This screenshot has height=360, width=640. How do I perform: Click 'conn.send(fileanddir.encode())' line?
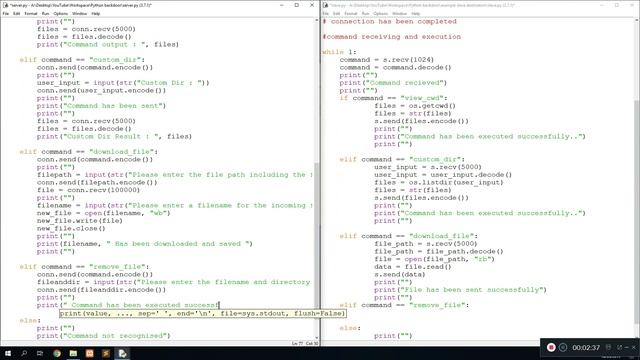pyautogui.click(x=101, y=290)
